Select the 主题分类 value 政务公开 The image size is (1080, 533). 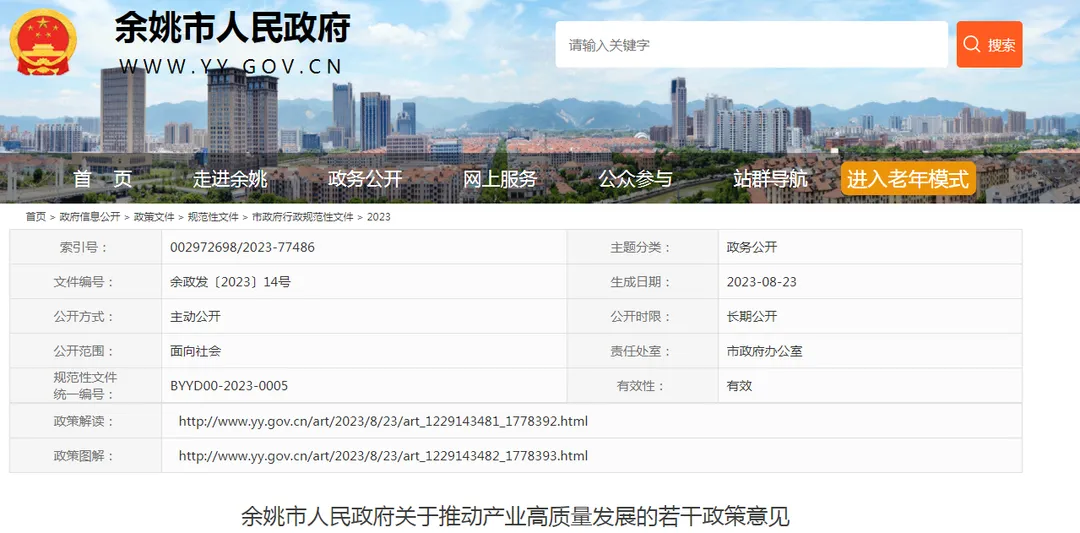click(751, 247)
